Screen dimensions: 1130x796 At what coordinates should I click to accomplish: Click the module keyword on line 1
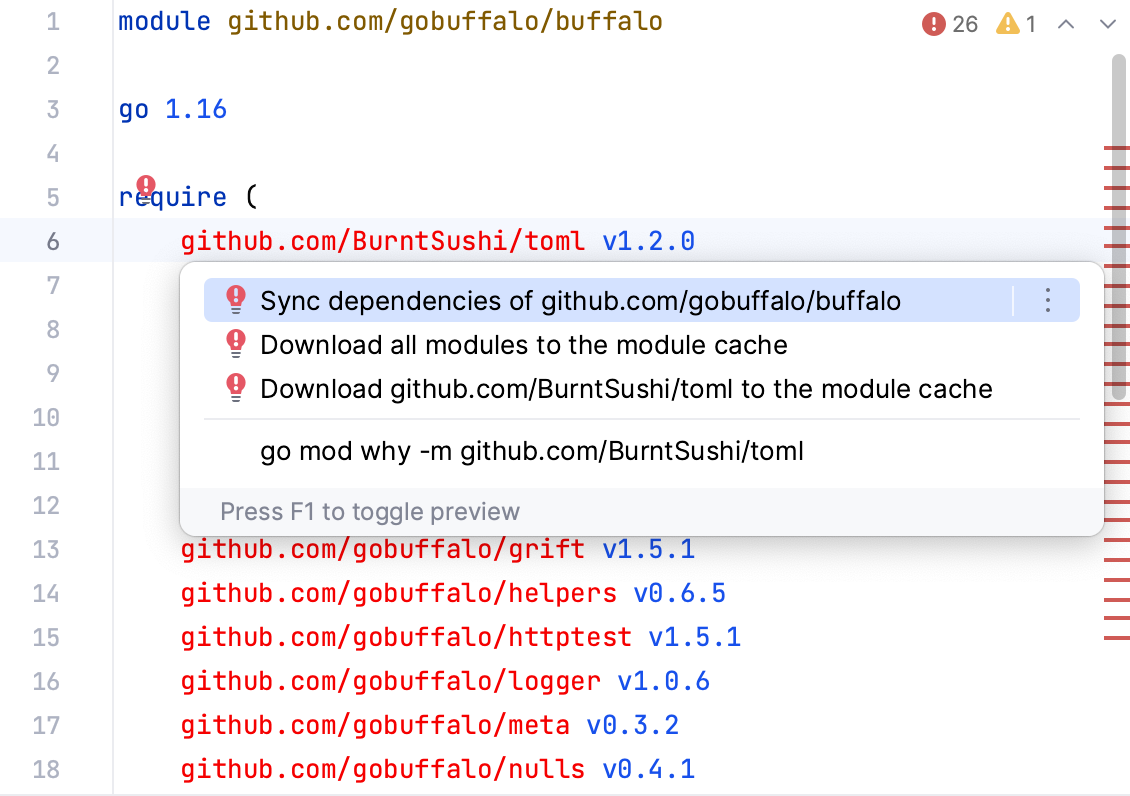[x=164, y=21]
